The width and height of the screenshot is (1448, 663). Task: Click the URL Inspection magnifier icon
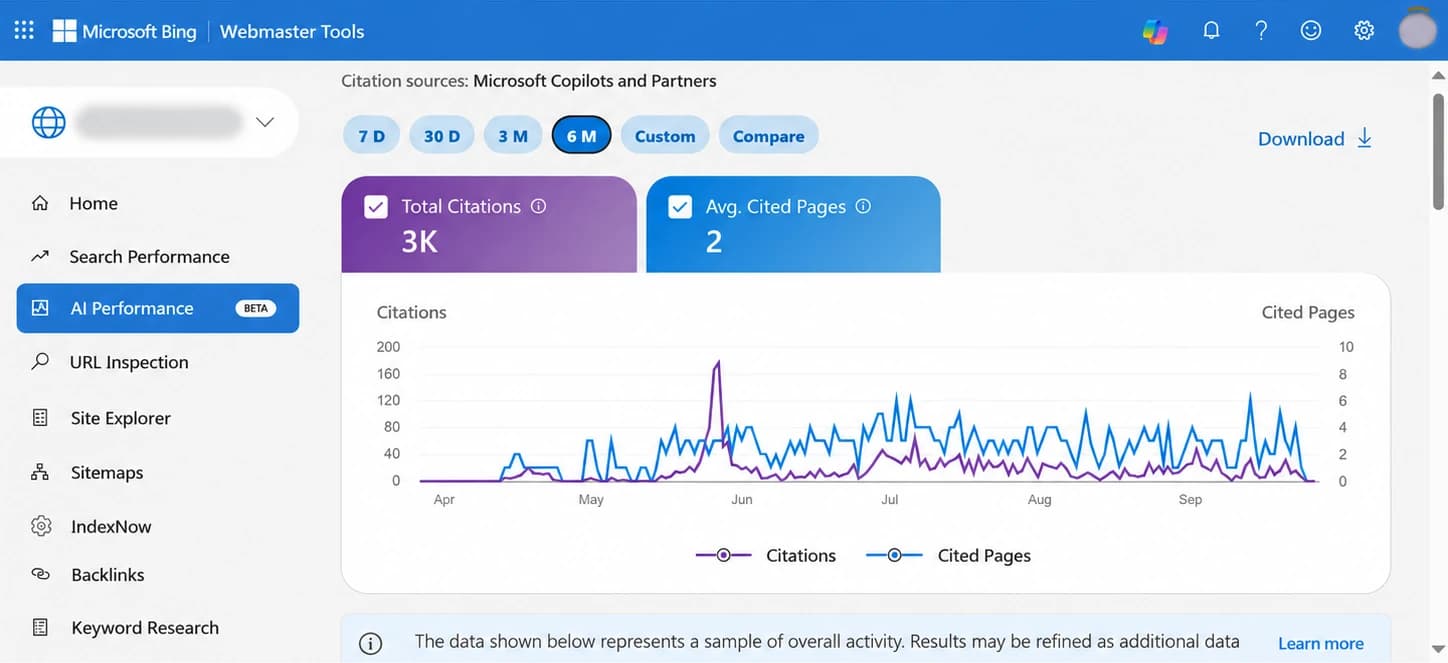pos(40,361)
